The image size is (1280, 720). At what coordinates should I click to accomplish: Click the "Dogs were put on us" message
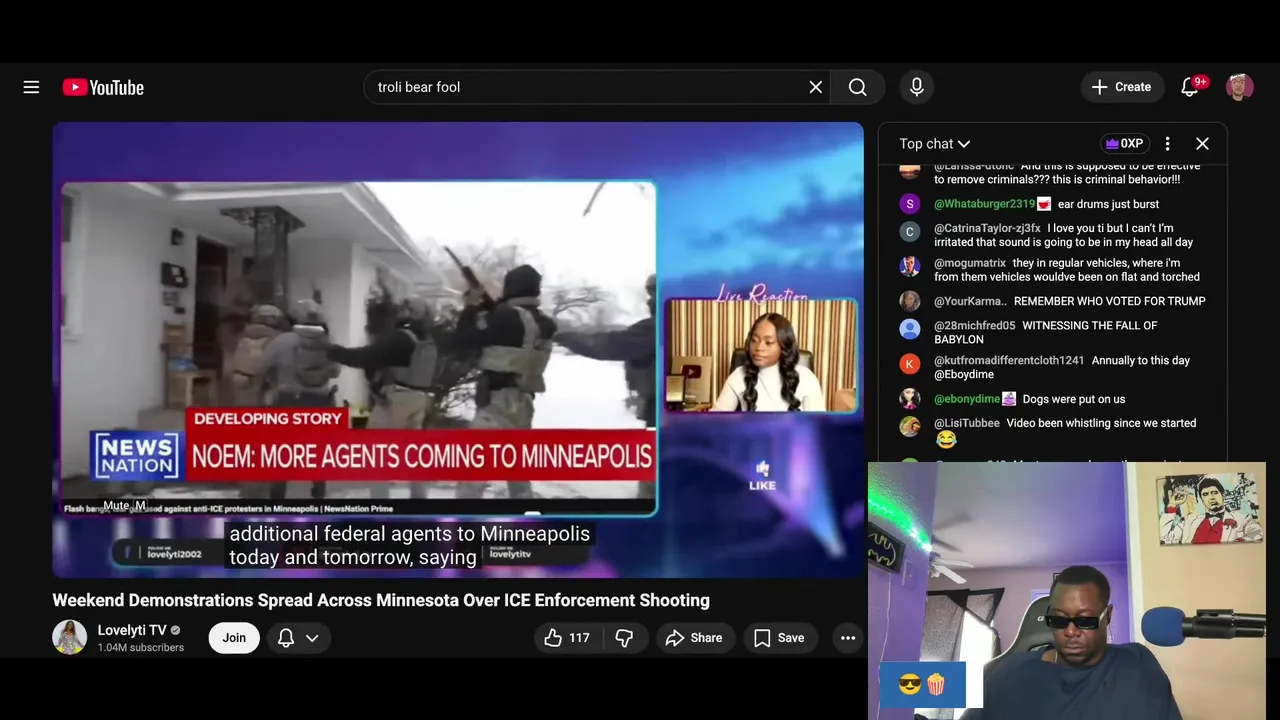[x=1074, y=399]
